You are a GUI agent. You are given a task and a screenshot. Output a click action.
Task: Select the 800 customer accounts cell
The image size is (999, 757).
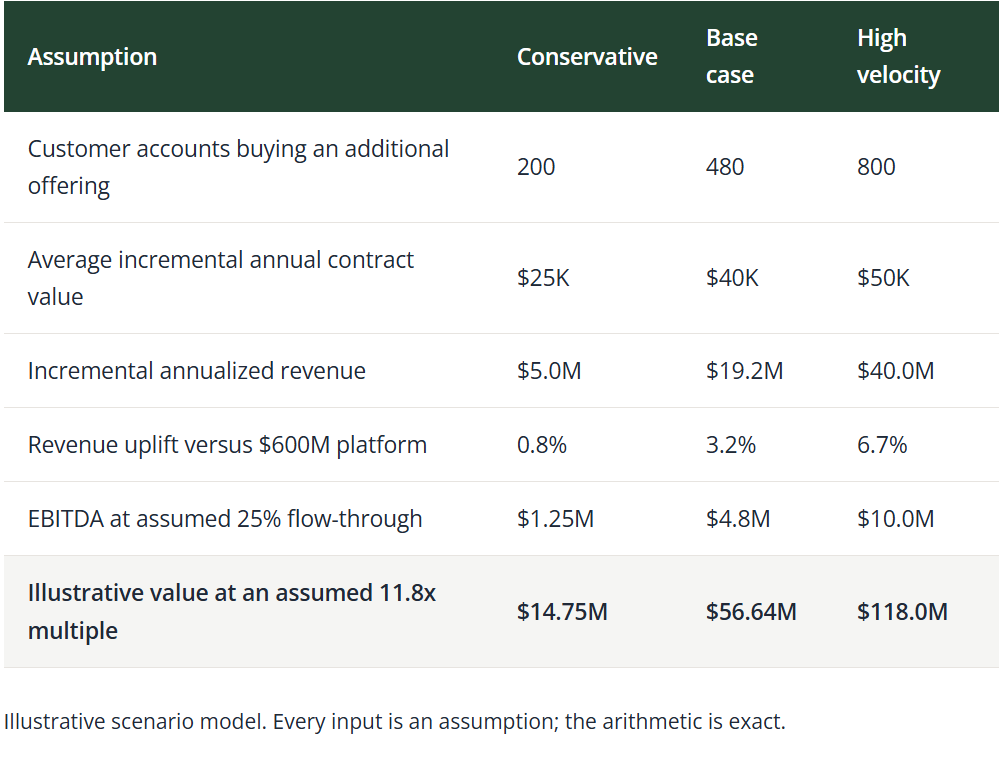pyautogui.click(x=876, y=167)
